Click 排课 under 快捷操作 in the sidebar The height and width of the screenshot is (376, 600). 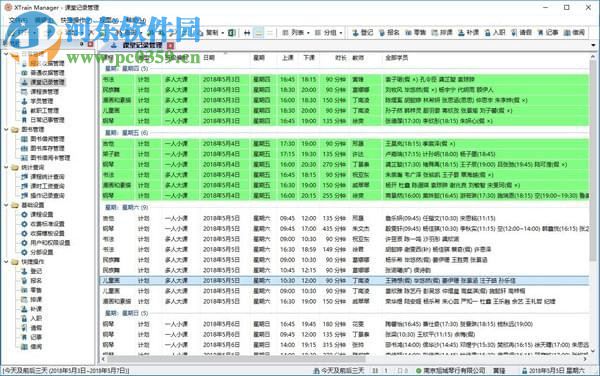pos(36,299)
